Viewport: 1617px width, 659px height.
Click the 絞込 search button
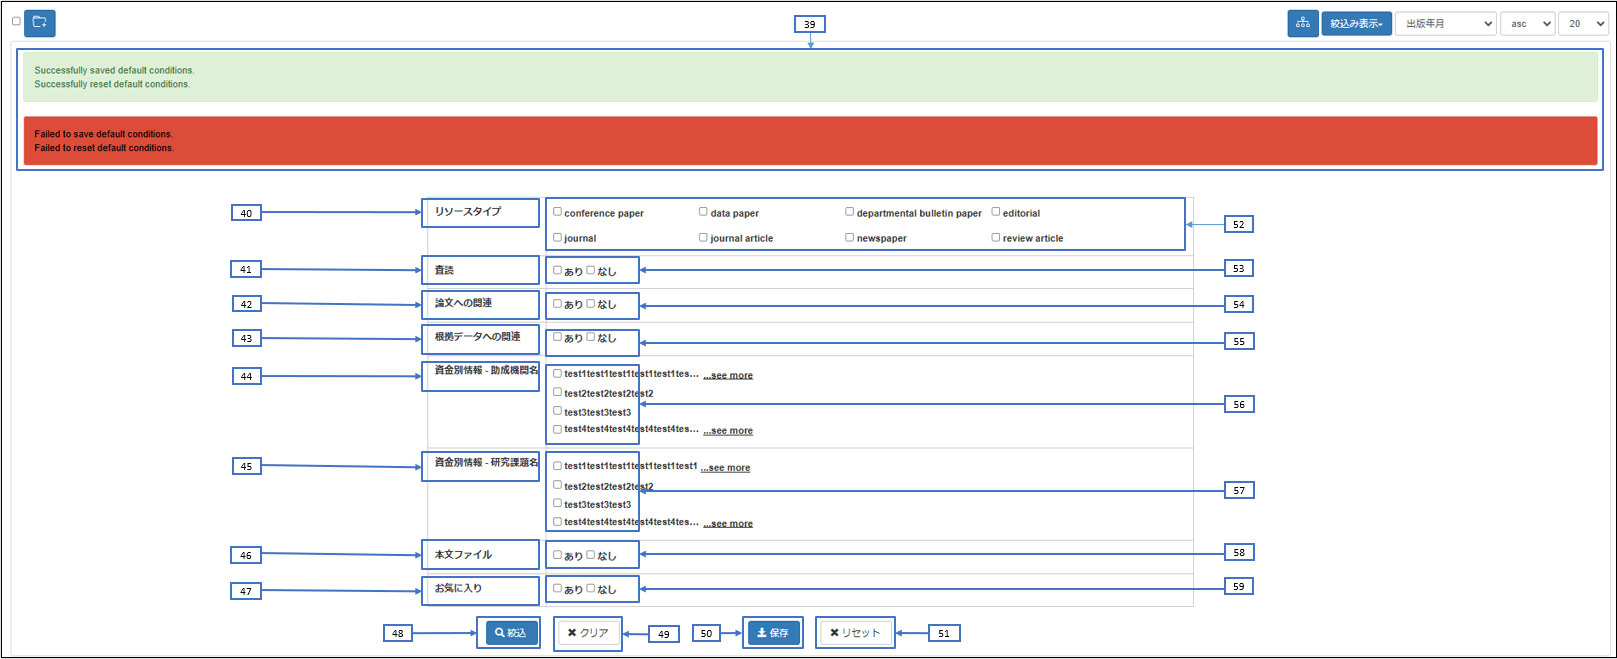[511, 633]
